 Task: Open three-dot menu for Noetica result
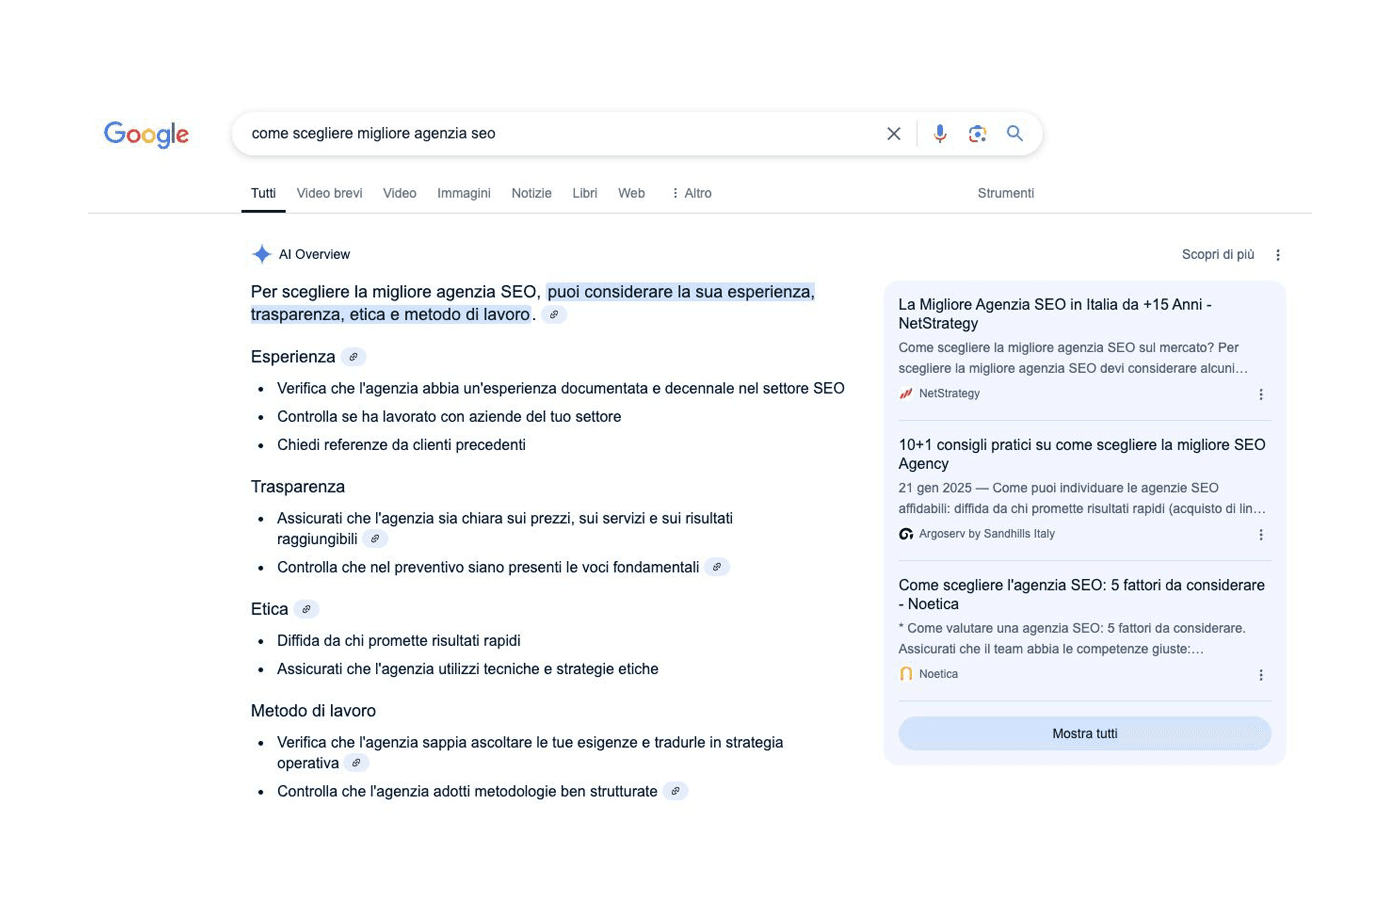tap(1261, 675)
